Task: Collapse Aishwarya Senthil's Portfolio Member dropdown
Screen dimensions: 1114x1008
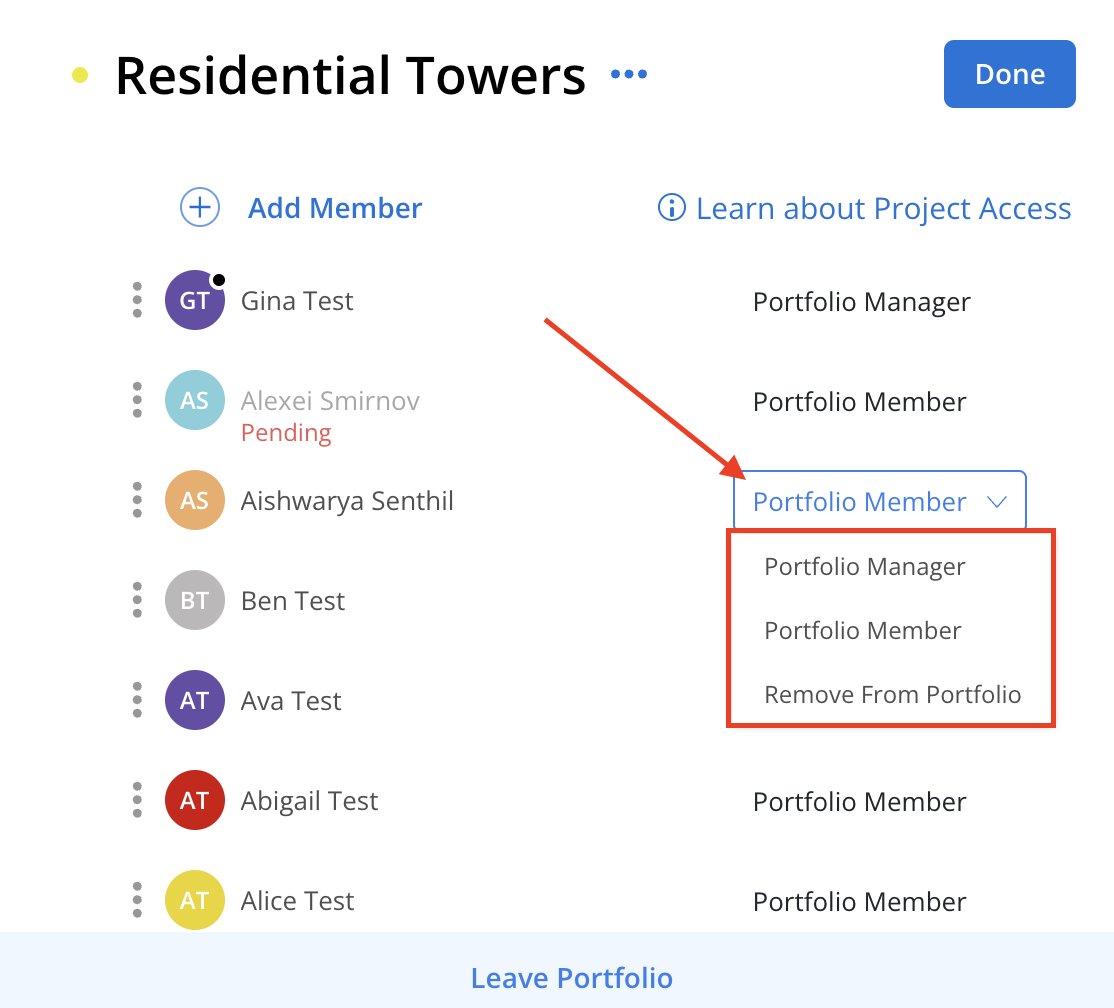Action: [x=880, y=501]
